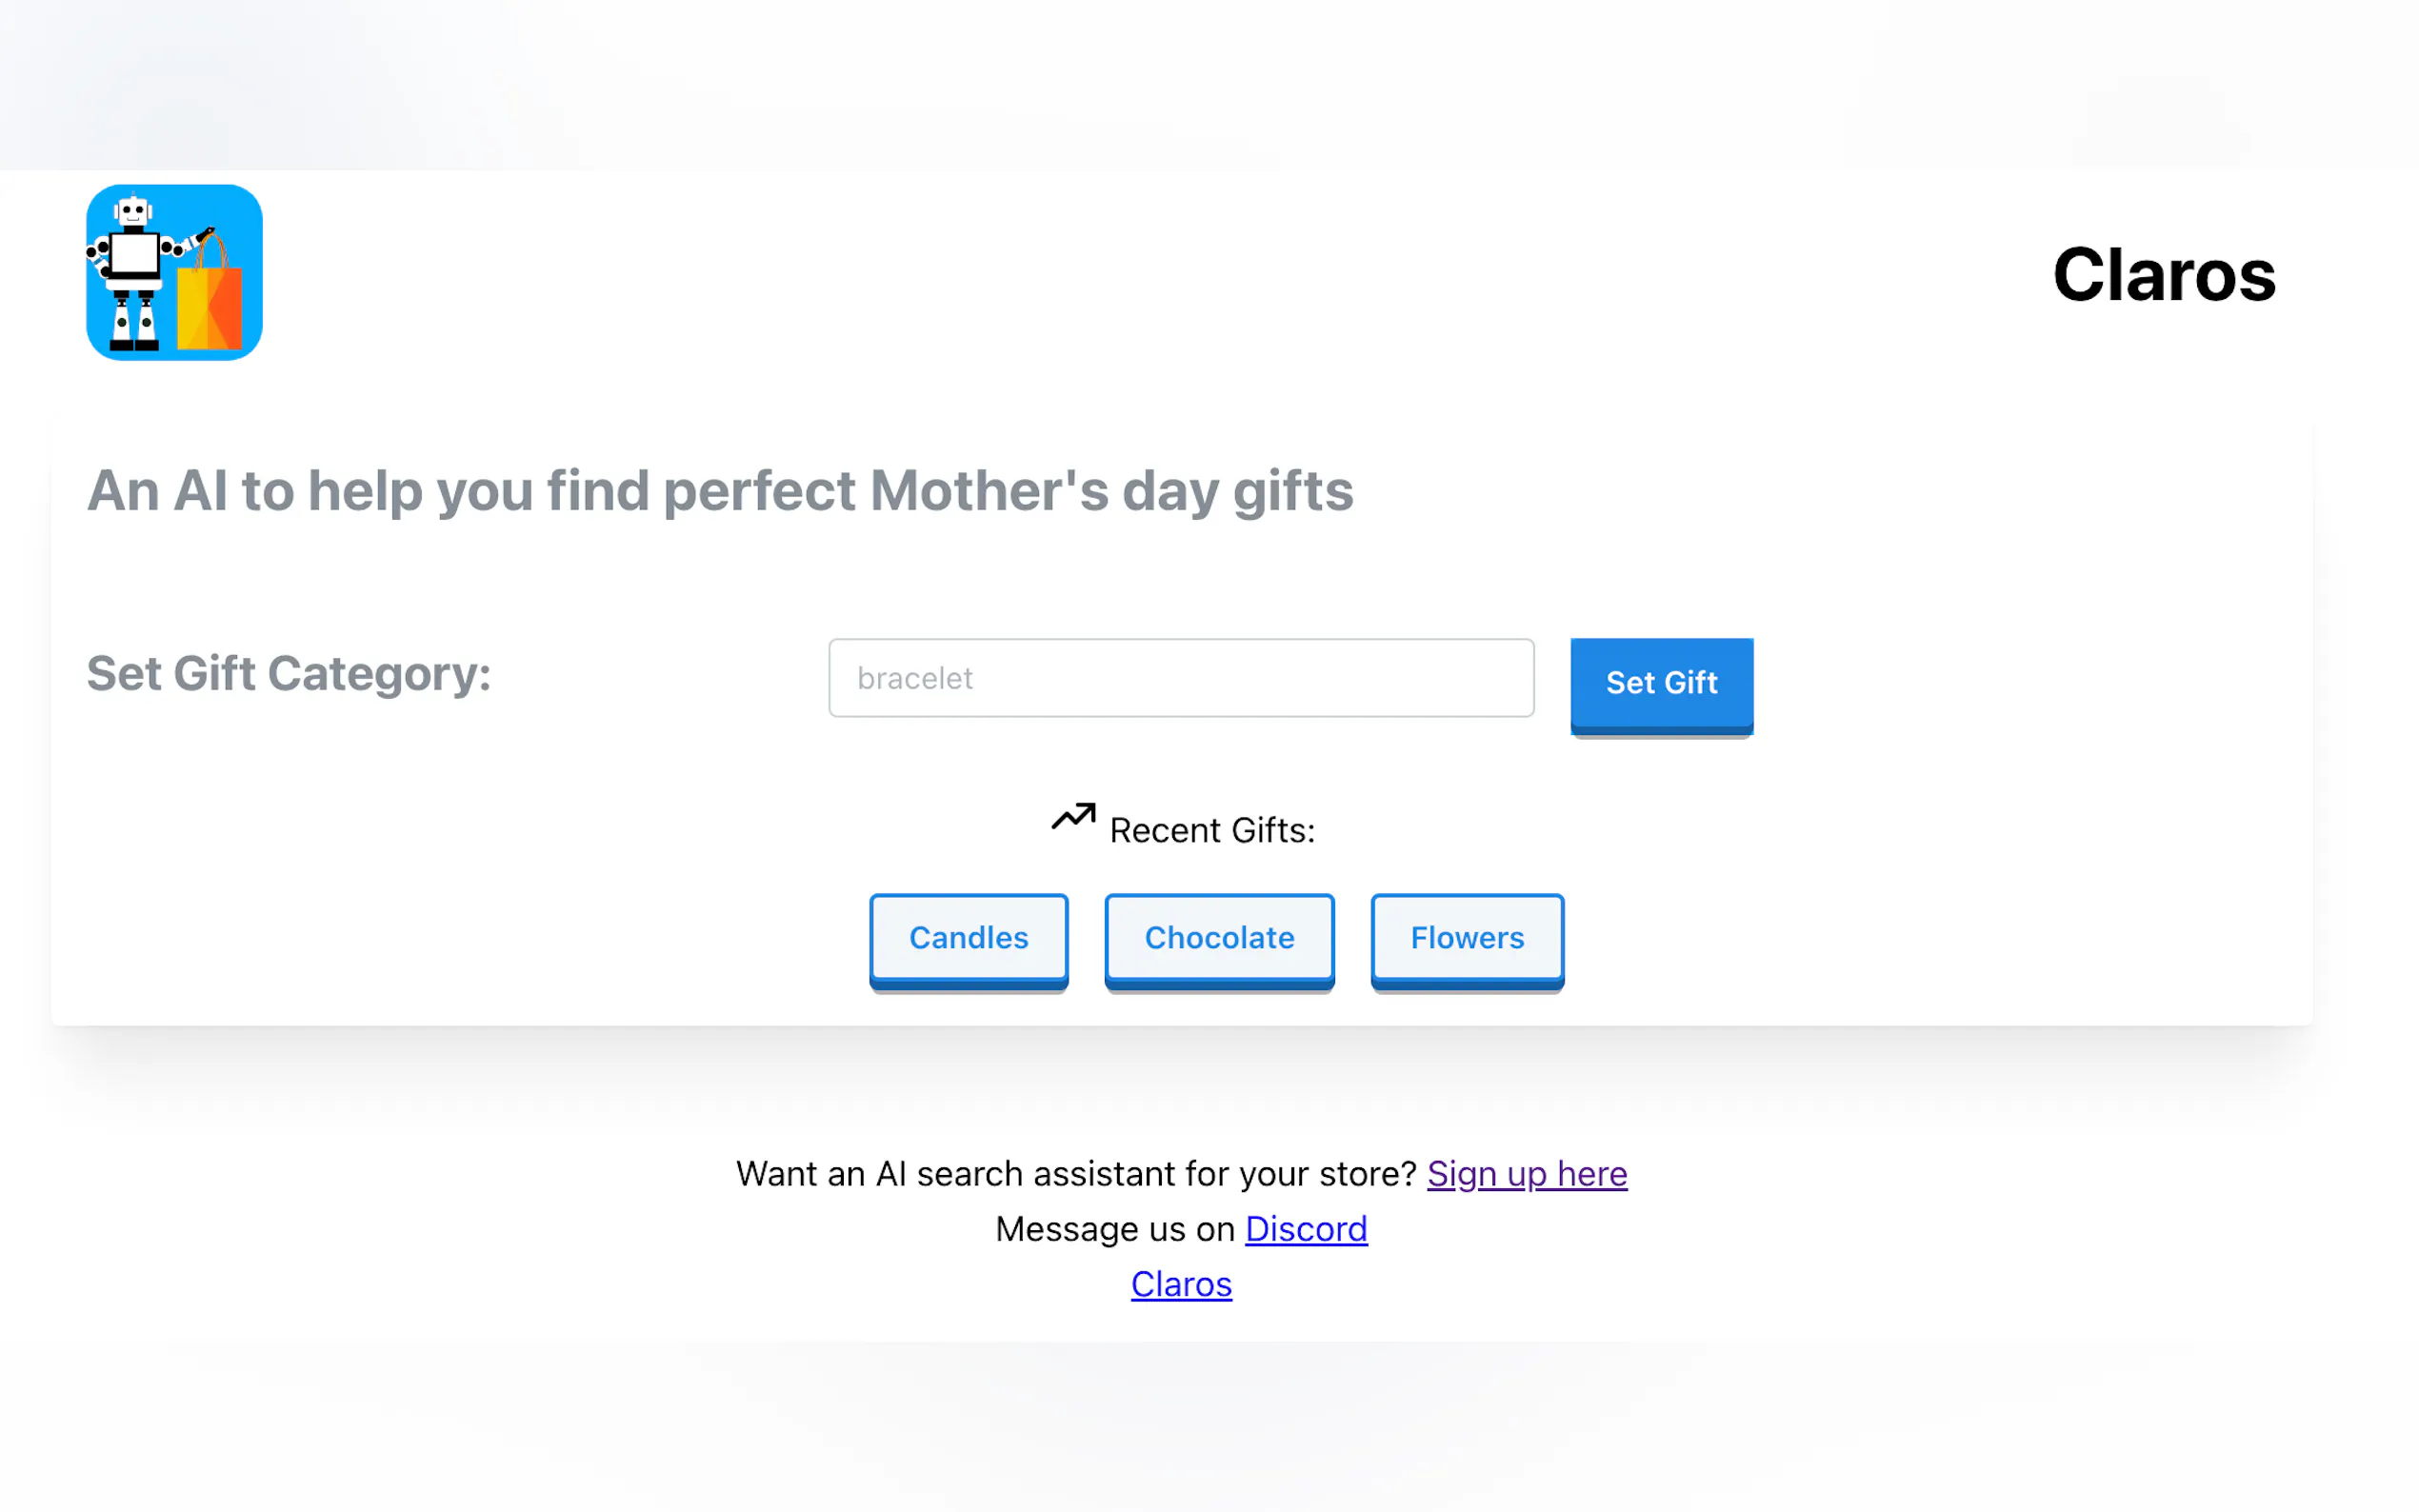Click the Recent Gifts label text
The image size is (2419, 1512).
(1212, 830)
